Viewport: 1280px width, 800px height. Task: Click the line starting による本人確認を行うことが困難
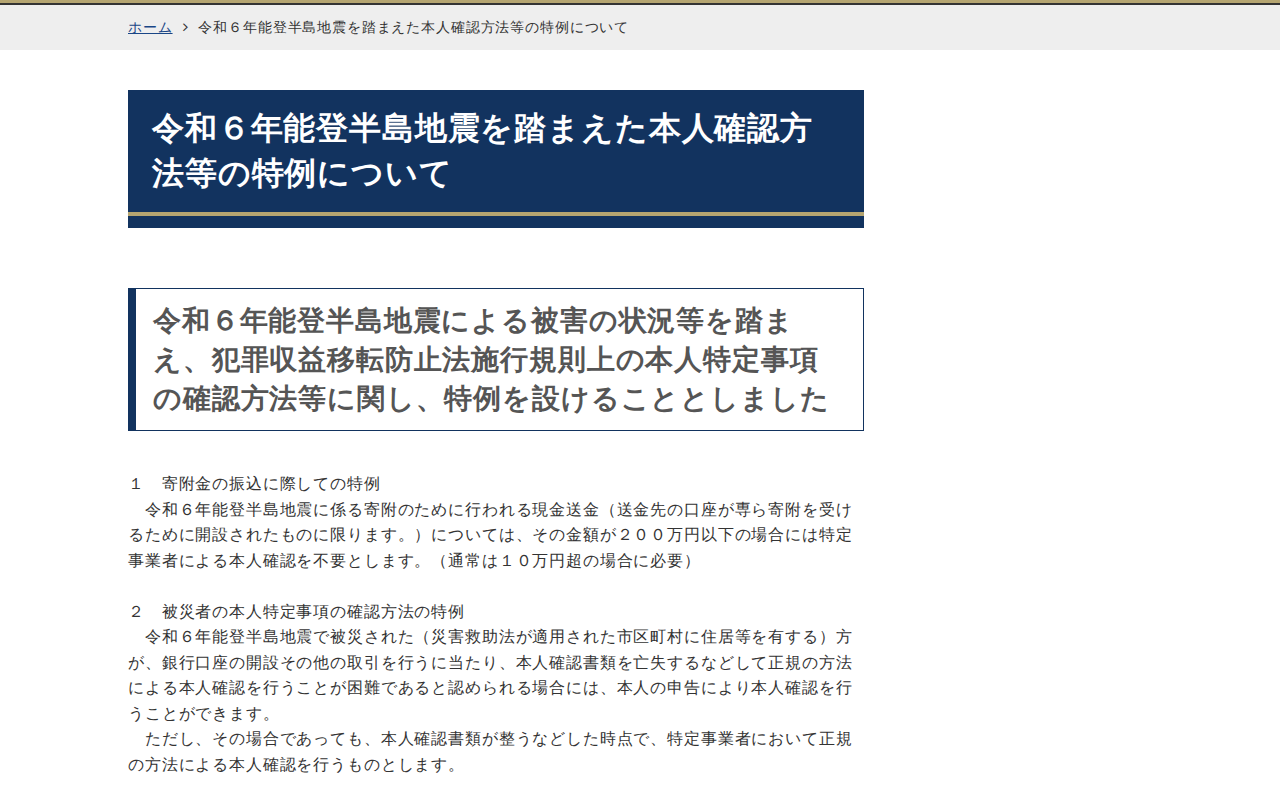[x=490, y=689]
